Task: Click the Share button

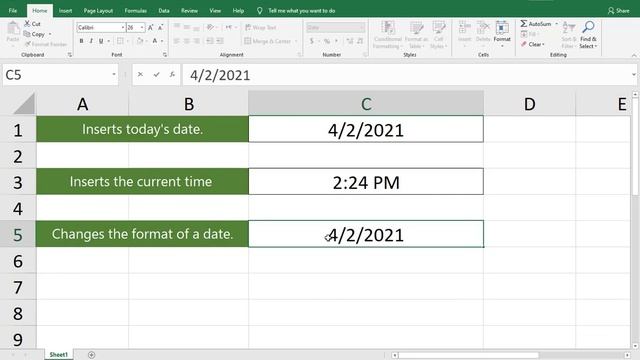Action: (x=618, y=11)
